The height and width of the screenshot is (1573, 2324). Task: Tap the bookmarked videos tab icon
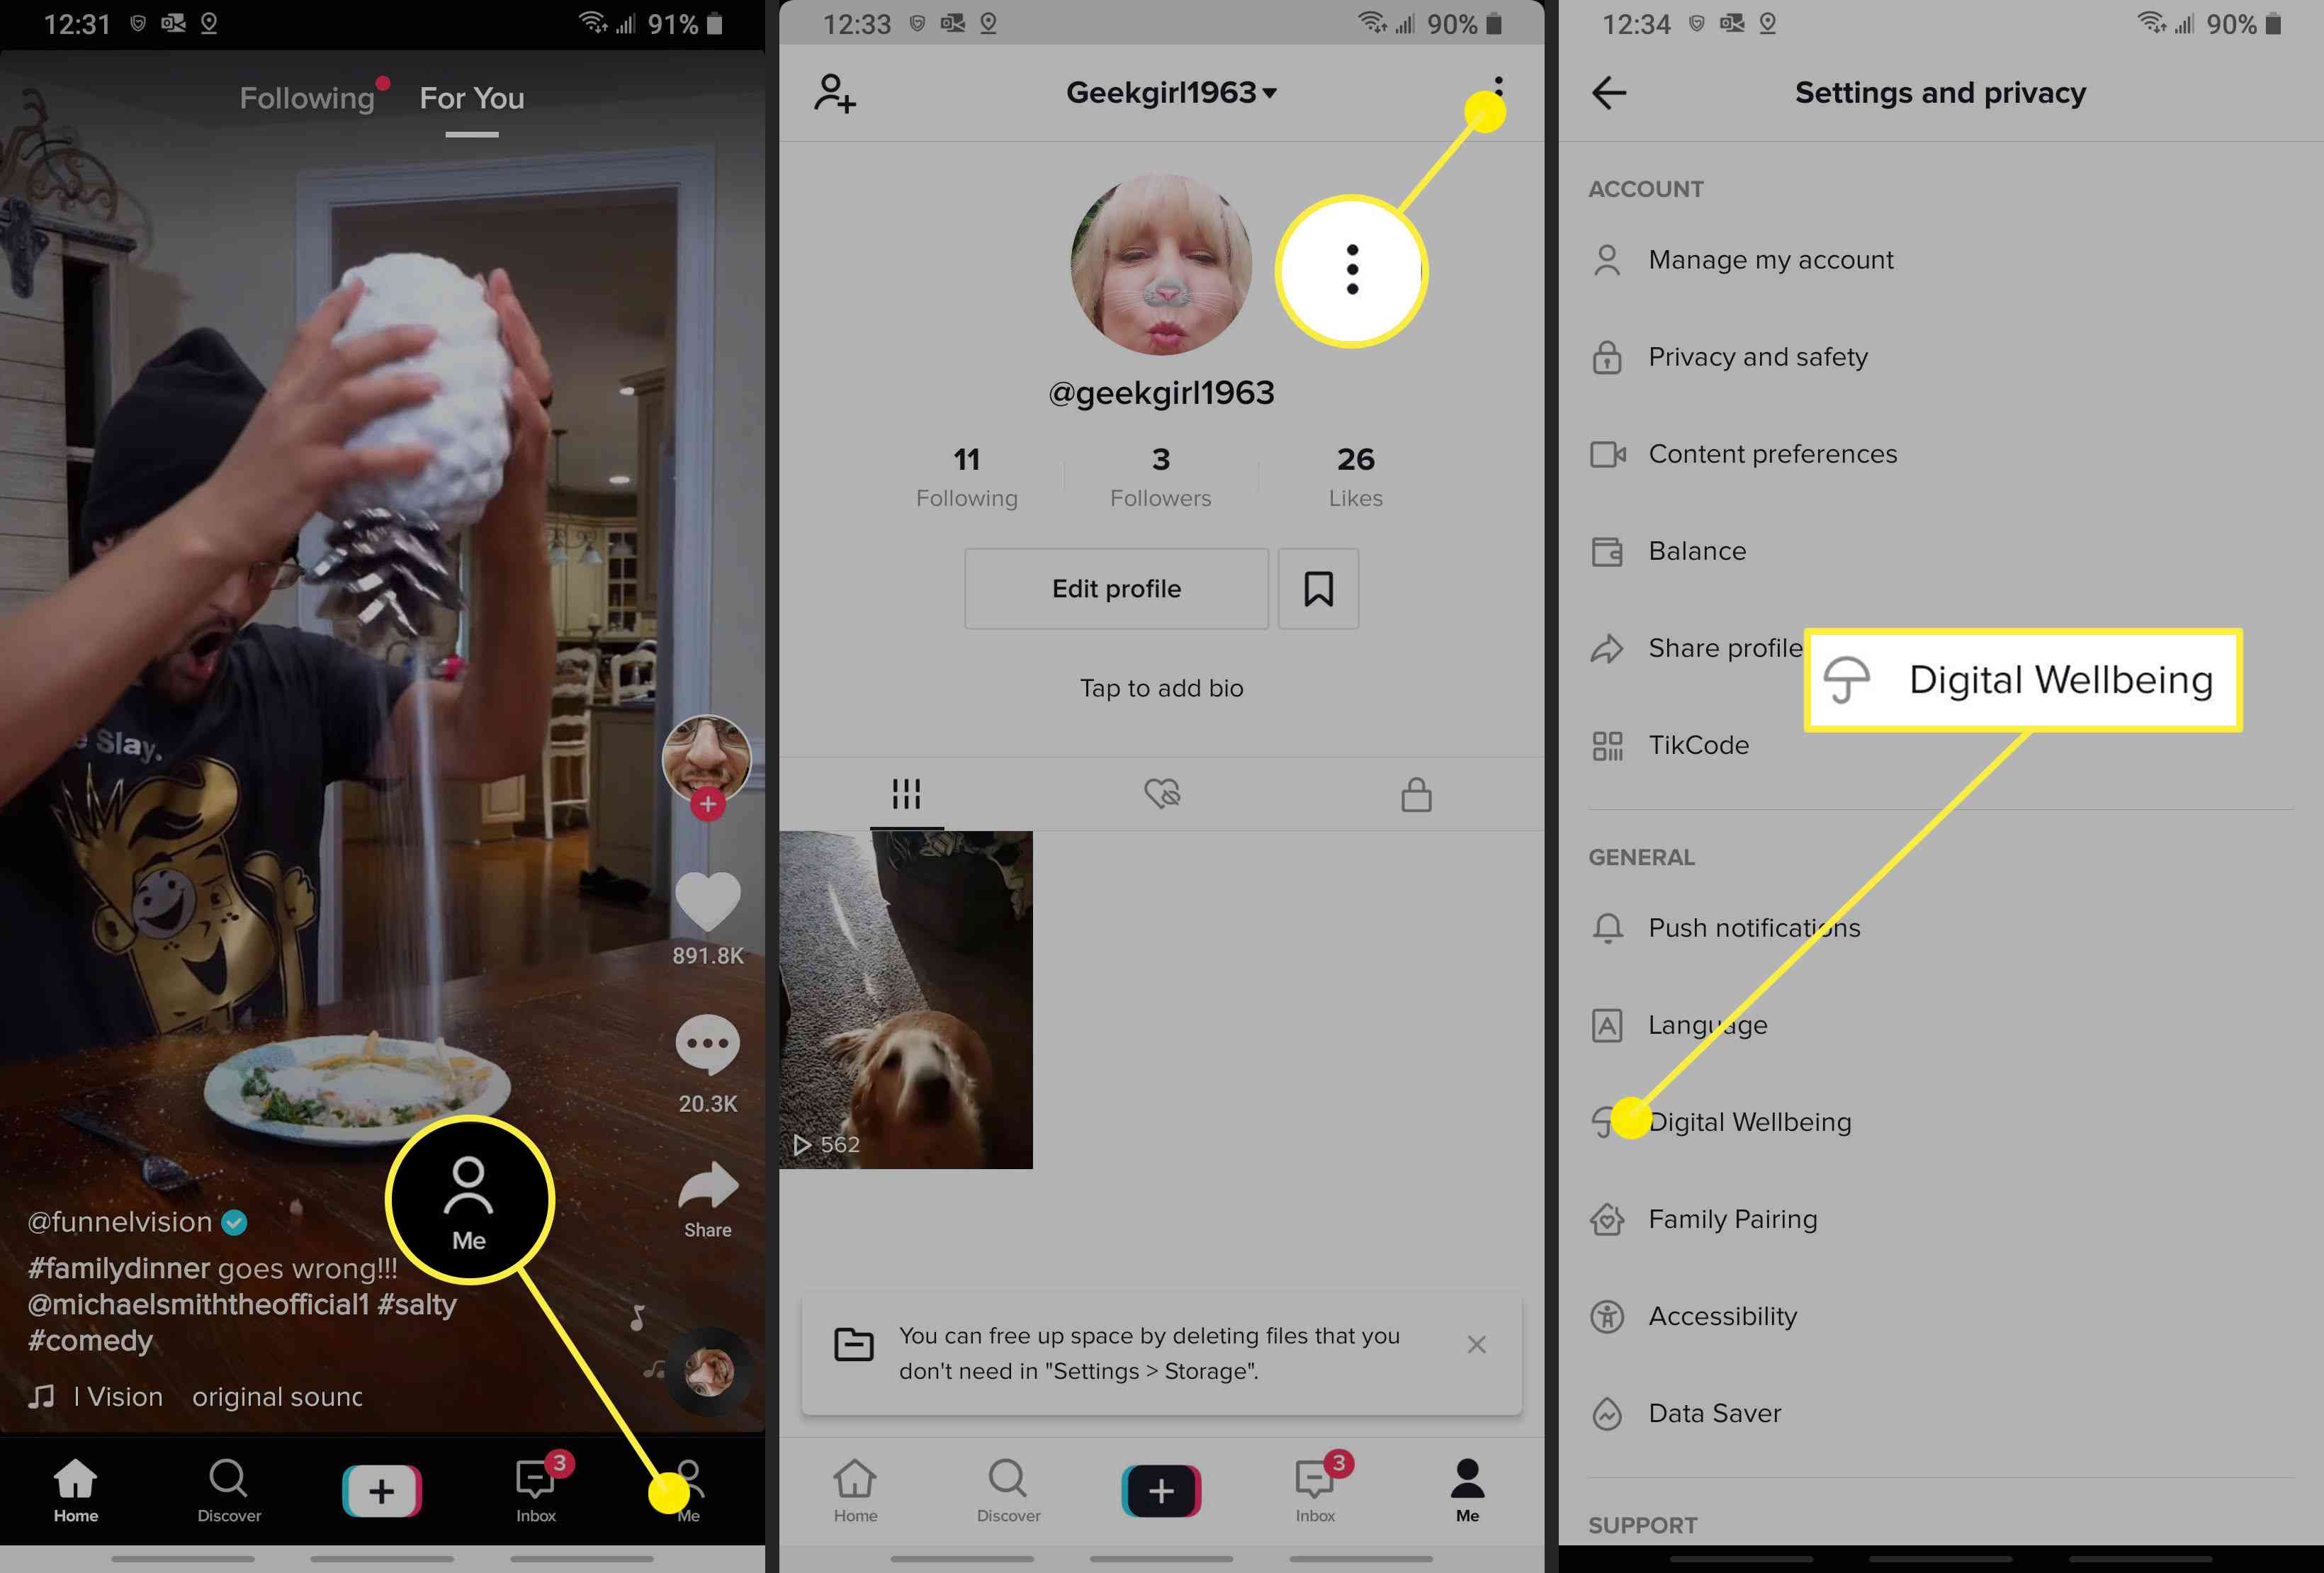1318,590
